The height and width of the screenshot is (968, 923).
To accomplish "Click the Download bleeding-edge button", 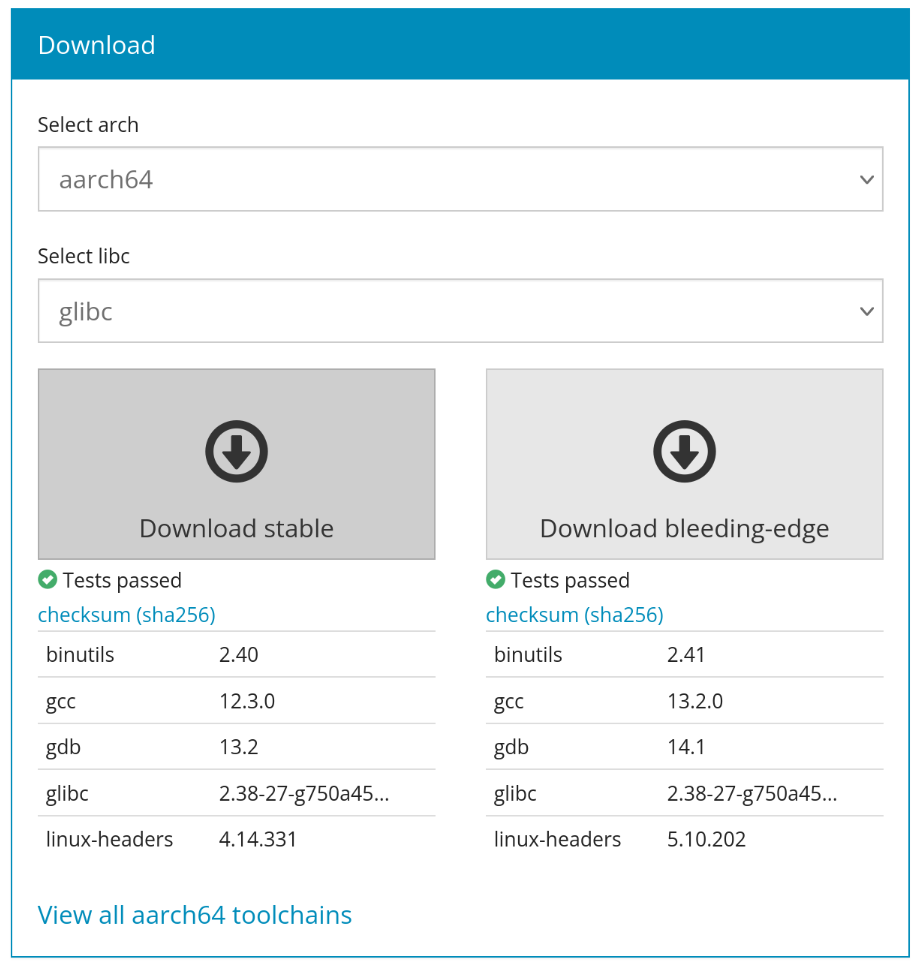I will point(684,464).
